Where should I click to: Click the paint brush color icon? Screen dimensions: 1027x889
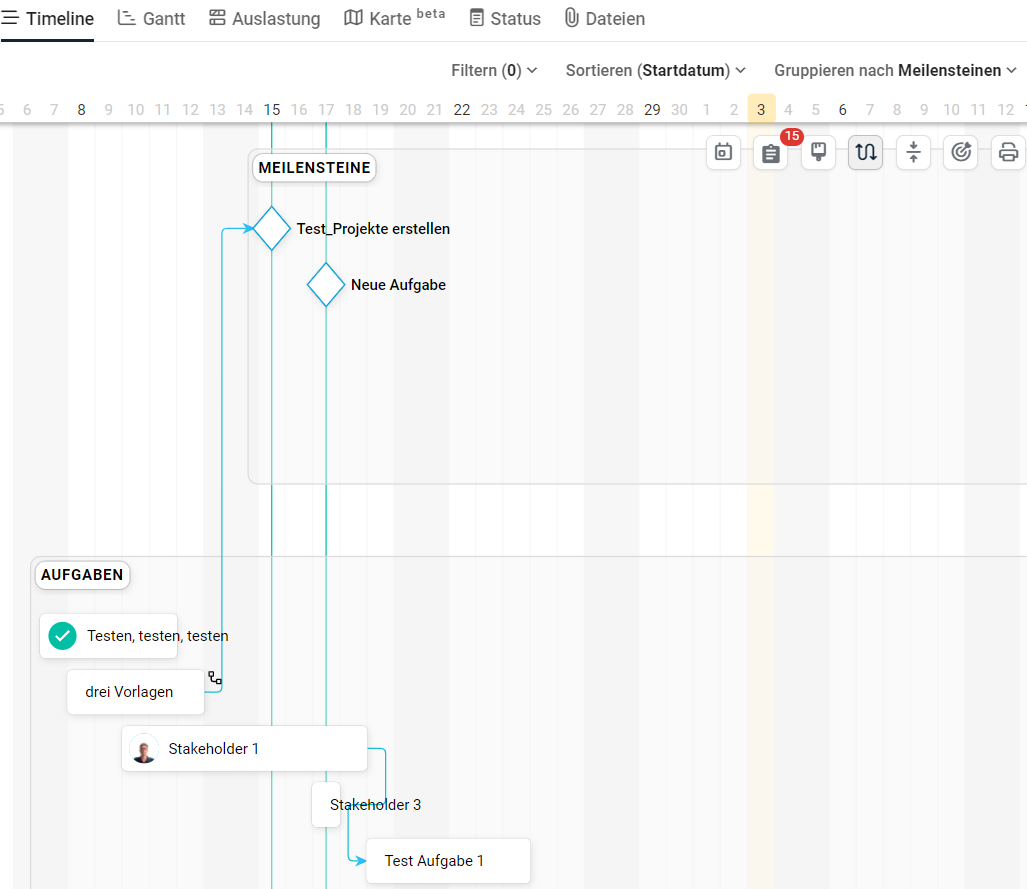click(818, 153)
